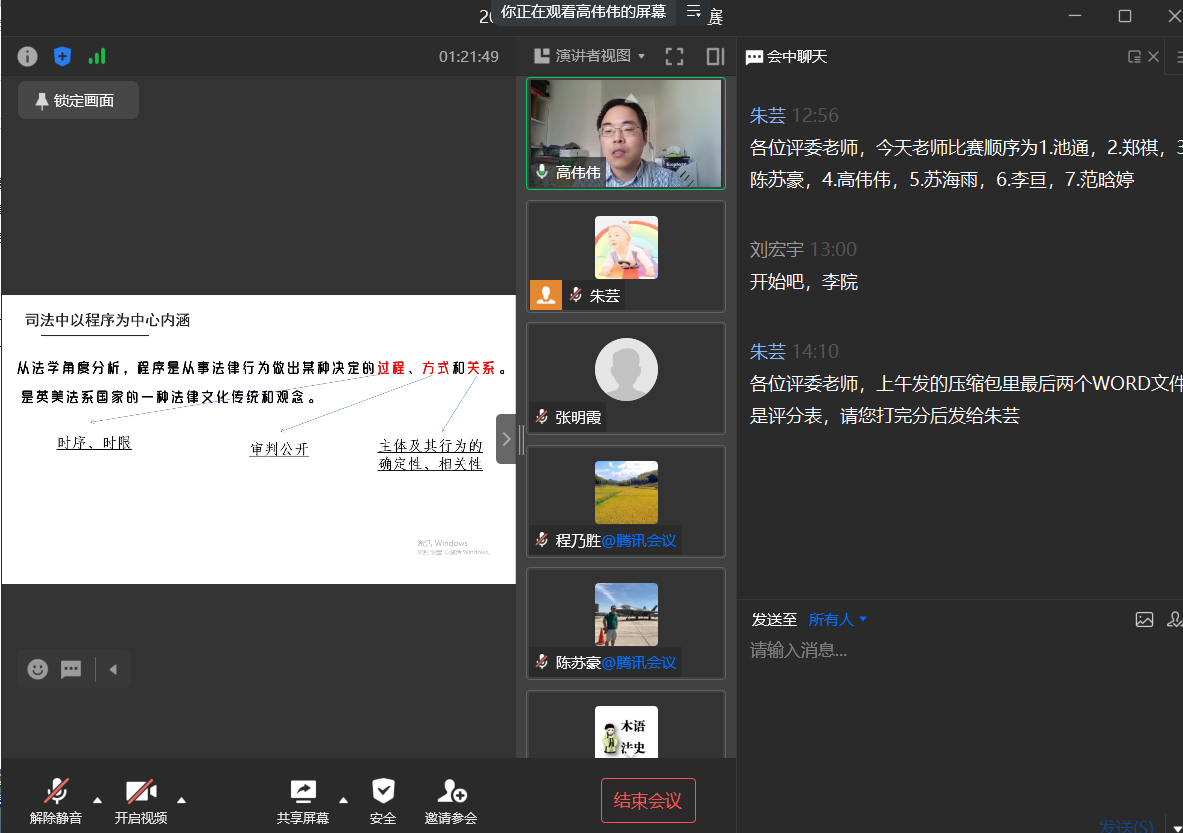Click the meeting info icon

click(x=27, y=56)
